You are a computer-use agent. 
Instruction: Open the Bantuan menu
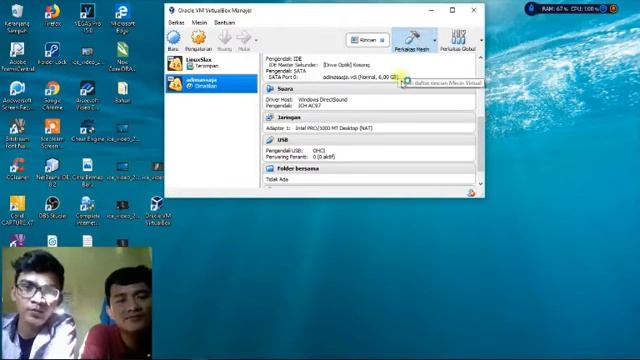(224, 22)
